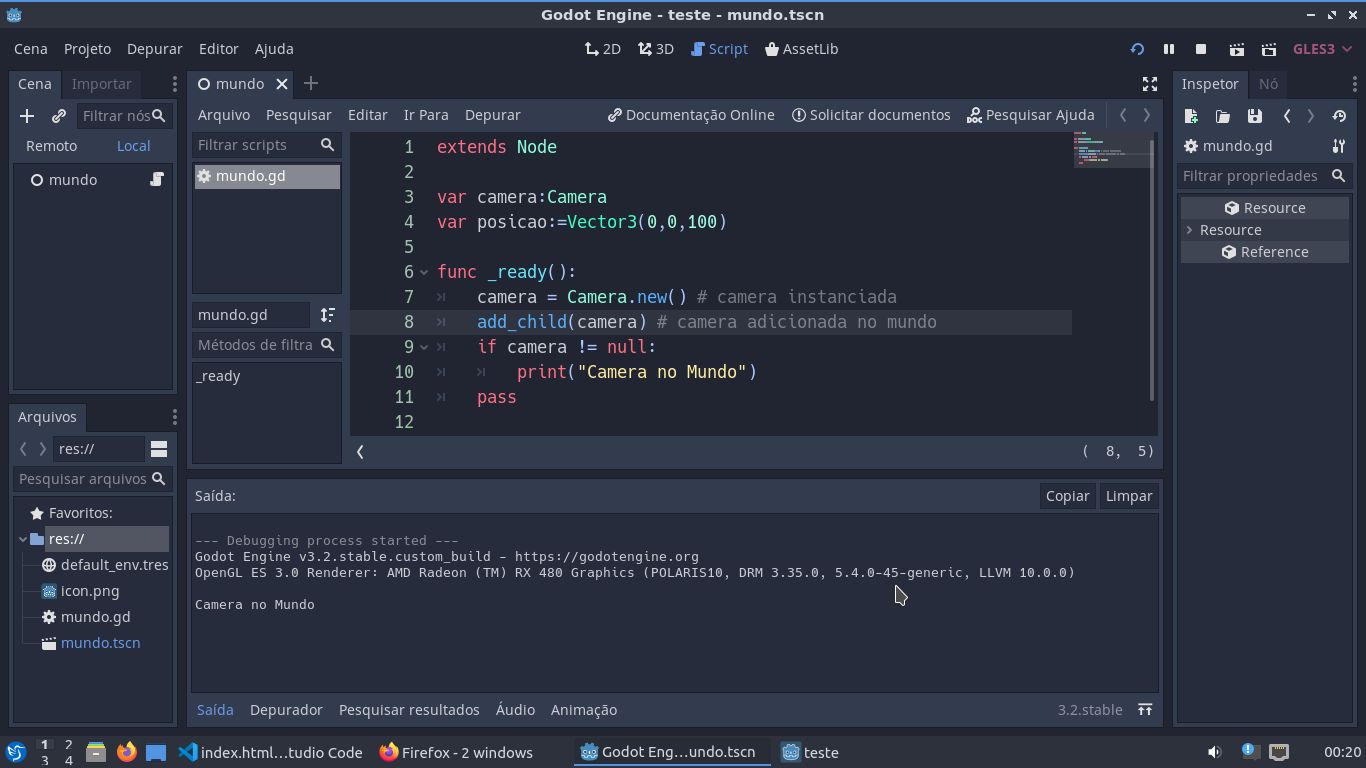Image resolution: width=1366 pixels, height=768 pixels.
Task: Fold the _ready function at line 6
Action: [424, 272]
